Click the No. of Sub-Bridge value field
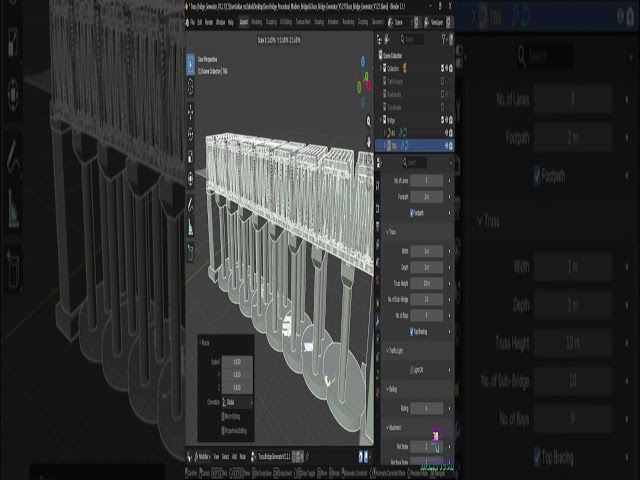This screenshot has width=640, height=480. [427, 299]
